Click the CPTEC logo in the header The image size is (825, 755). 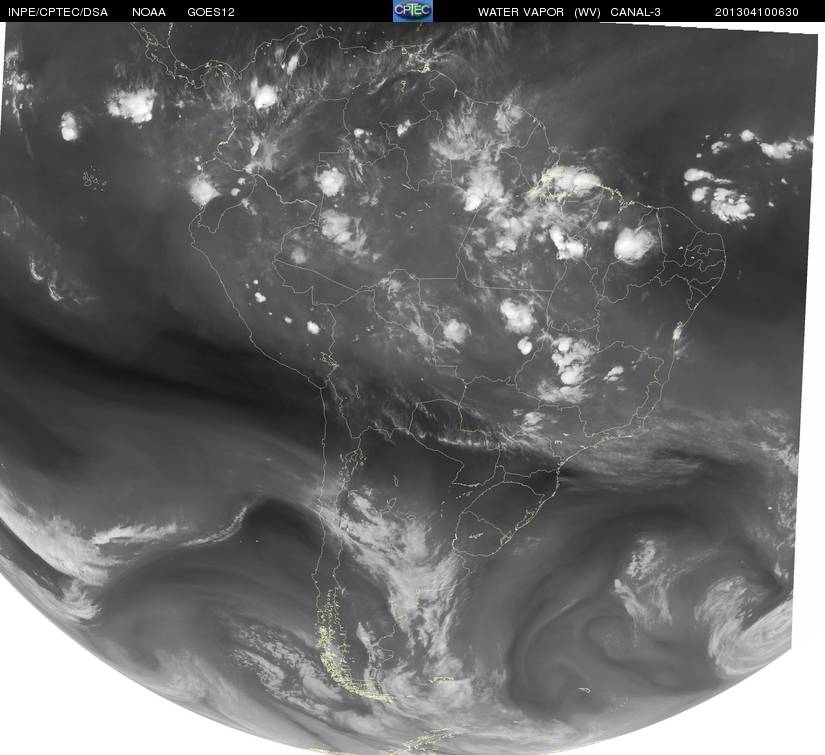click(413, 11)
